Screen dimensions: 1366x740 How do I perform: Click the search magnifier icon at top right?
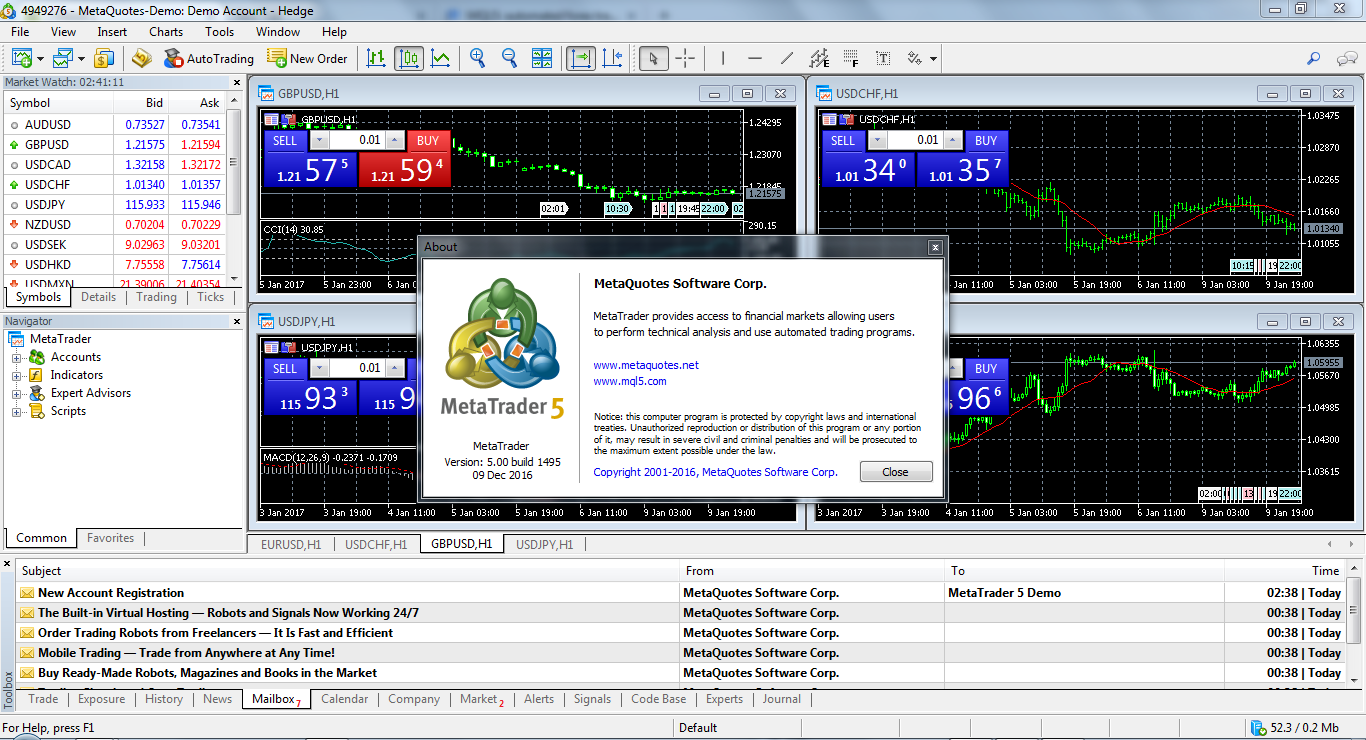[1314, 59]
